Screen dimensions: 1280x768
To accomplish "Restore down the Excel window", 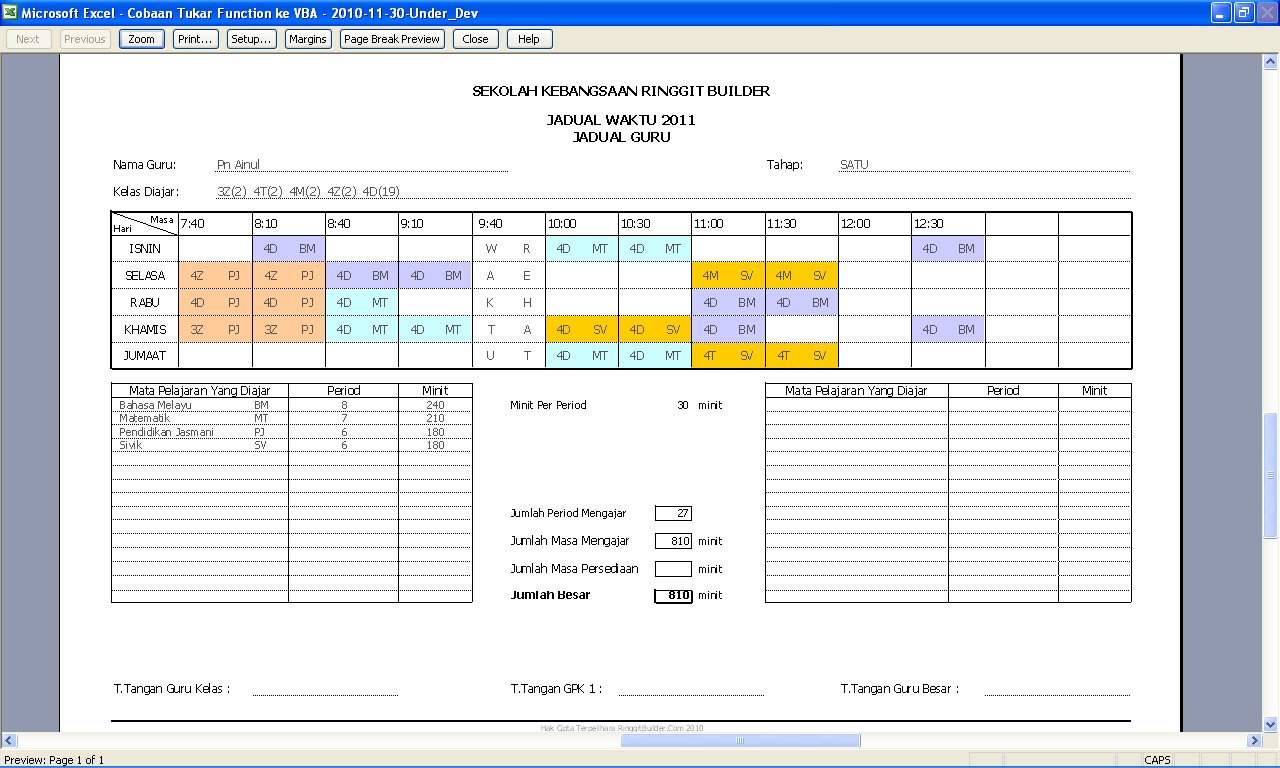I will point(1242,12).
